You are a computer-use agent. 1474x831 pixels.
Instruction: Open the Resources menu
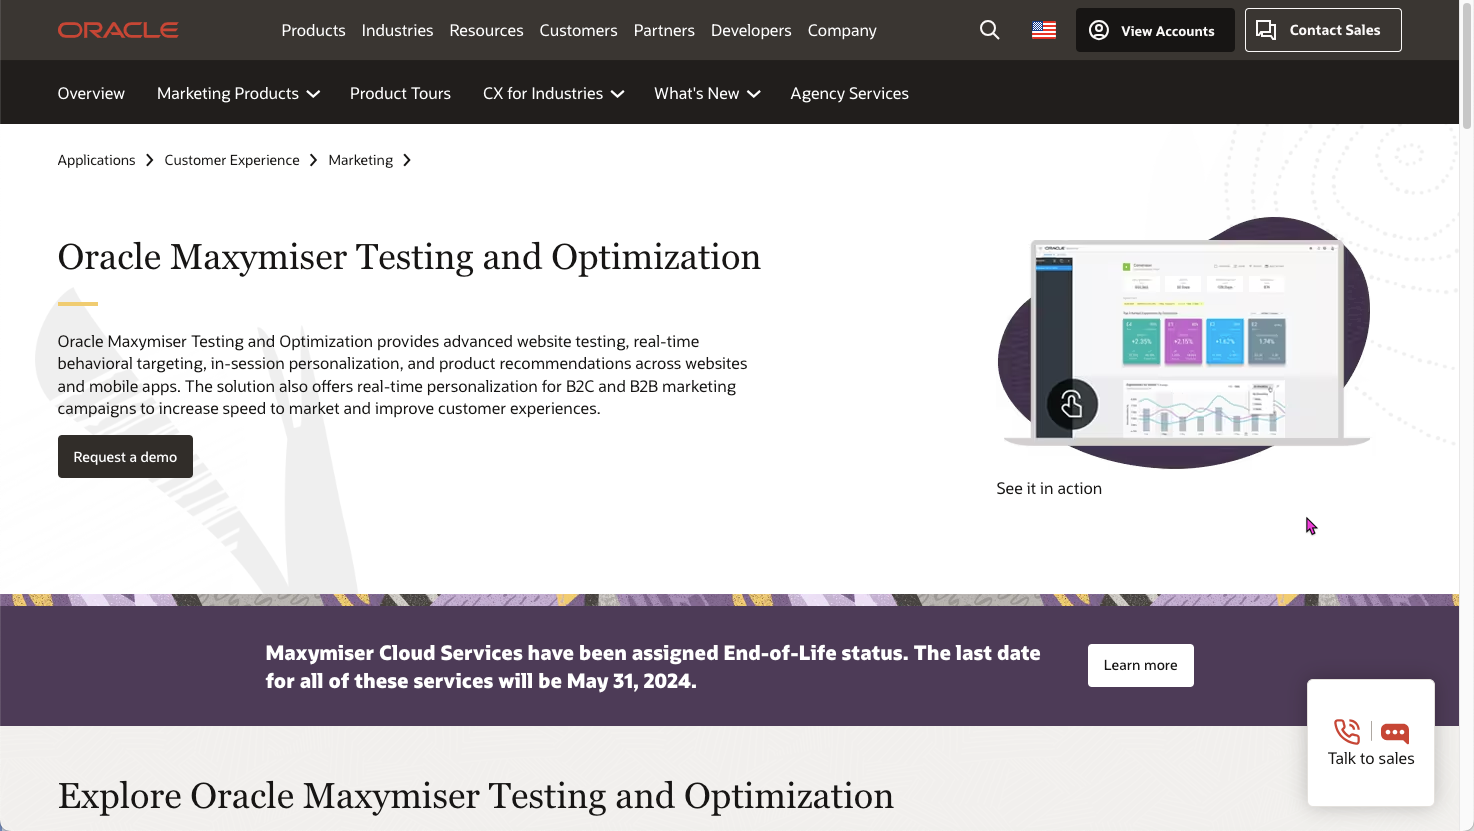[x=486, y=30]
